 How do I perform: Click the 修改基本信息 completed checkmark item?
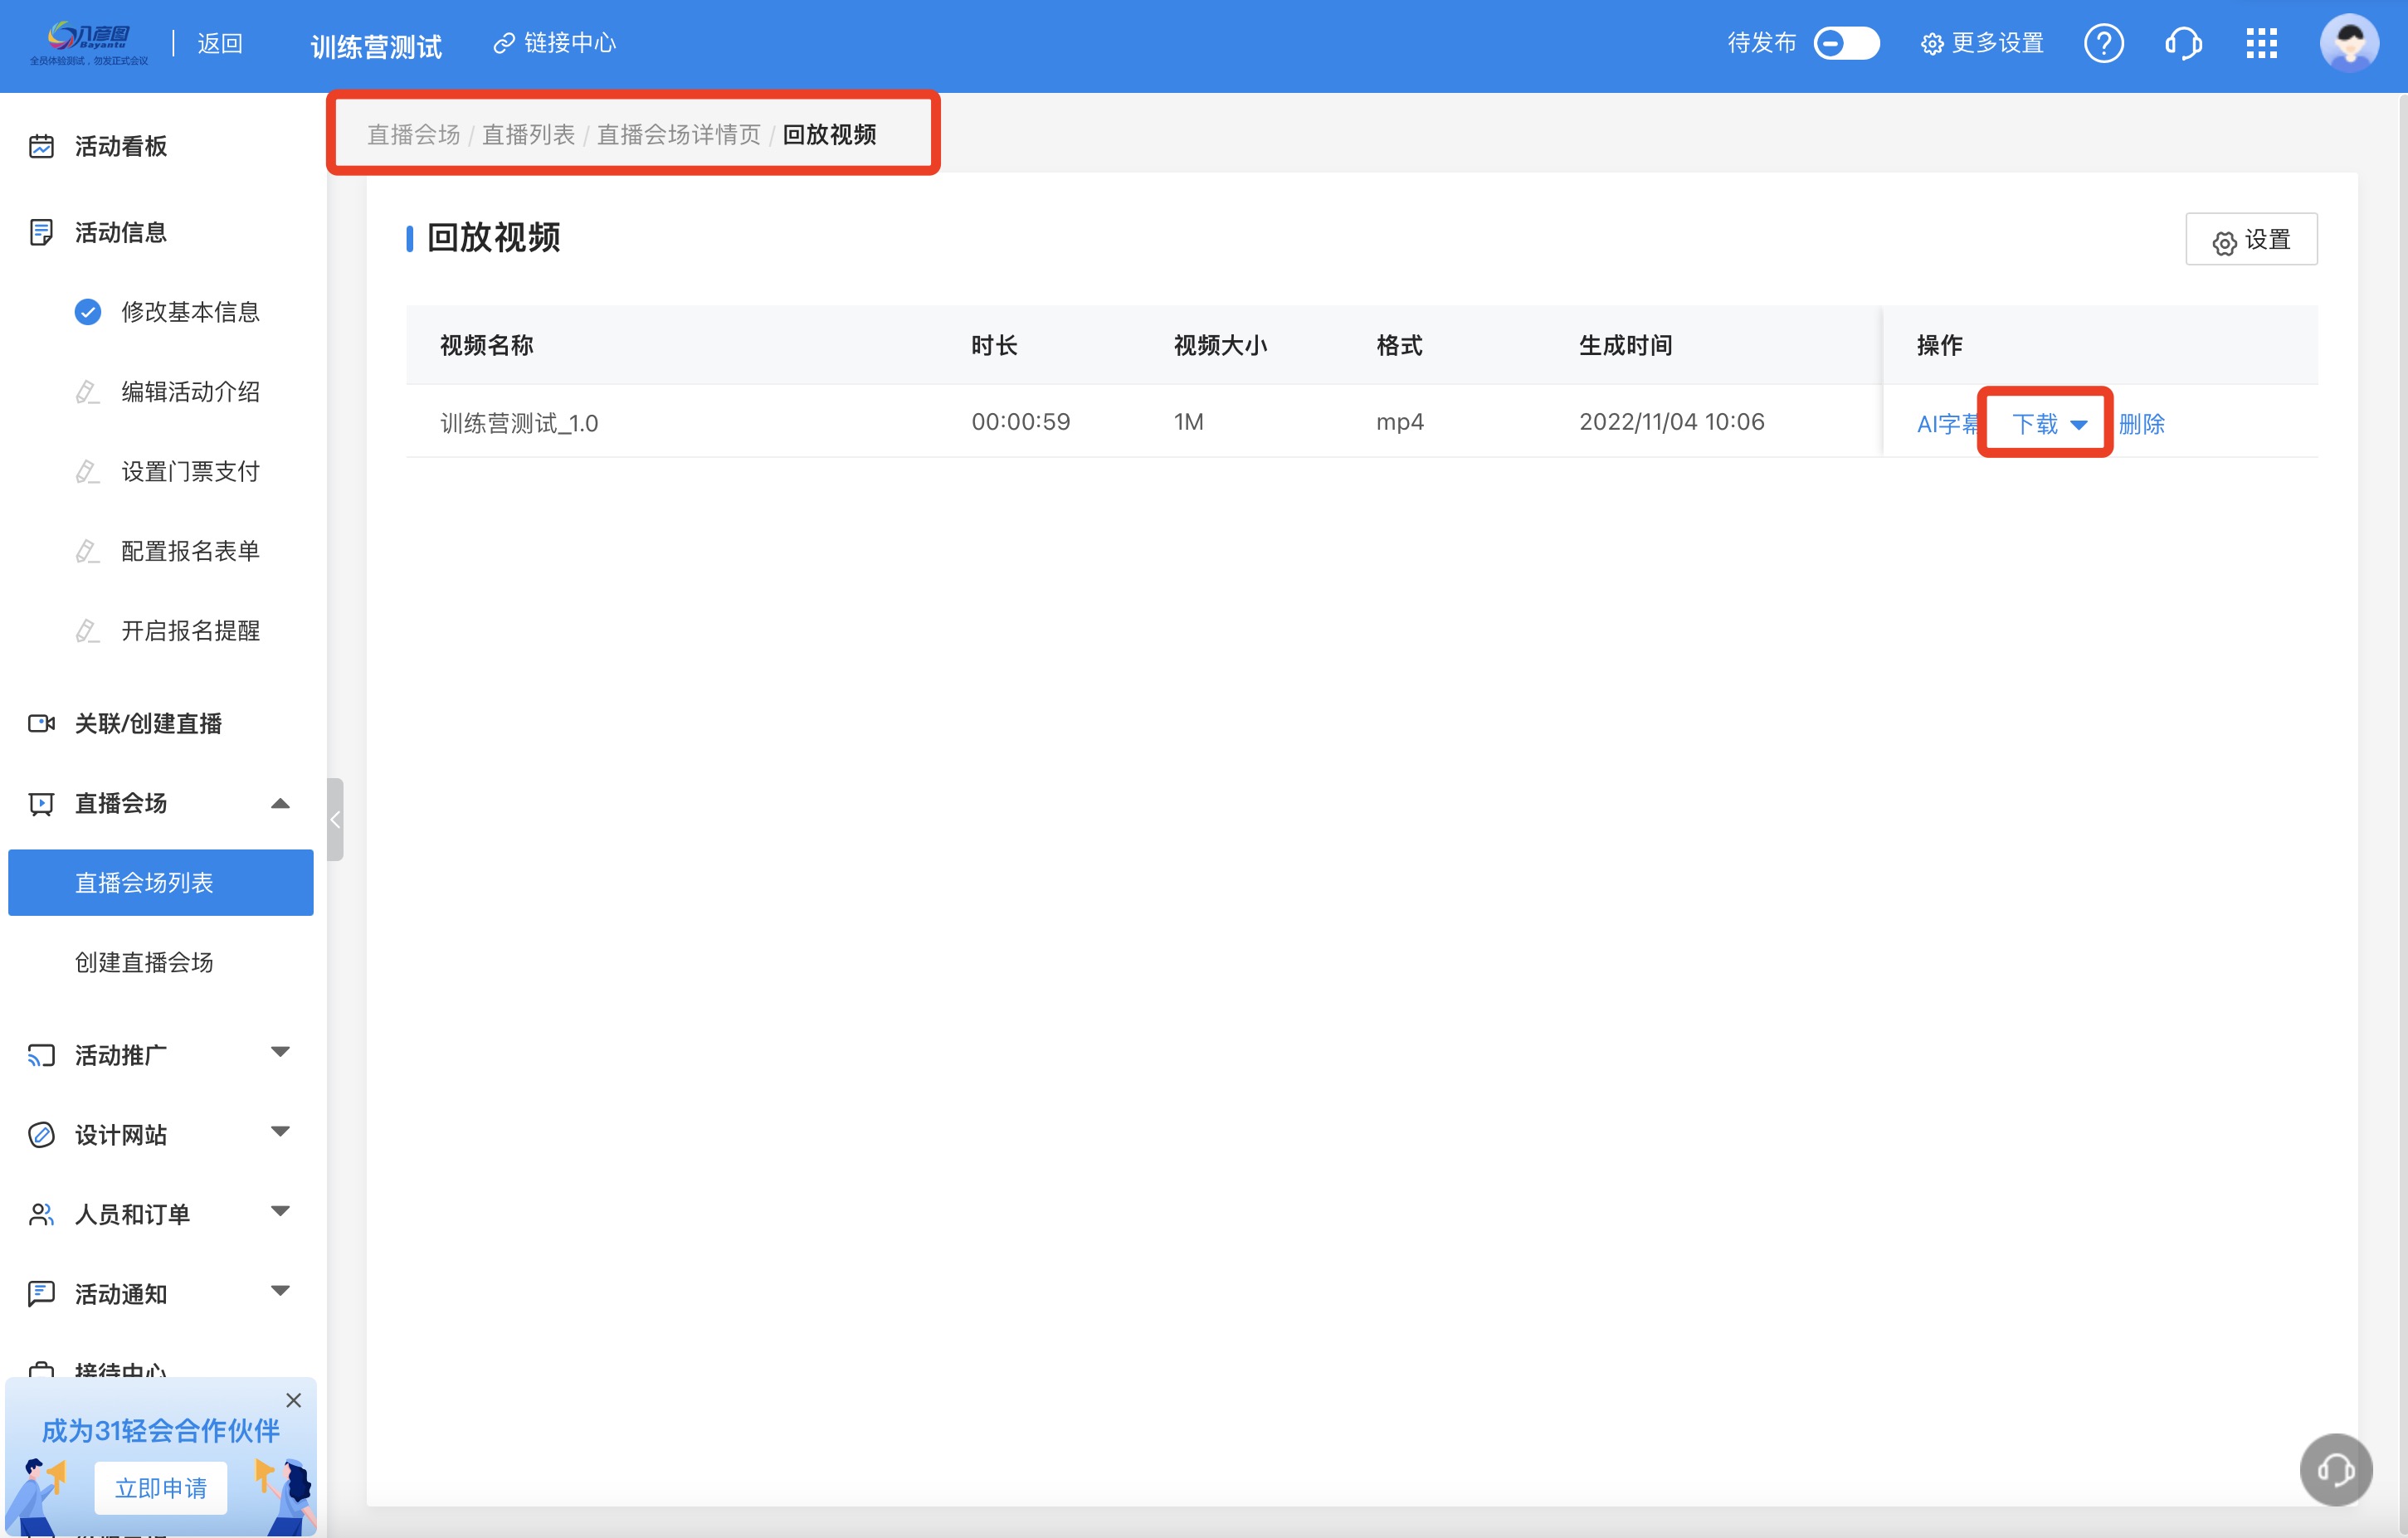168,312
